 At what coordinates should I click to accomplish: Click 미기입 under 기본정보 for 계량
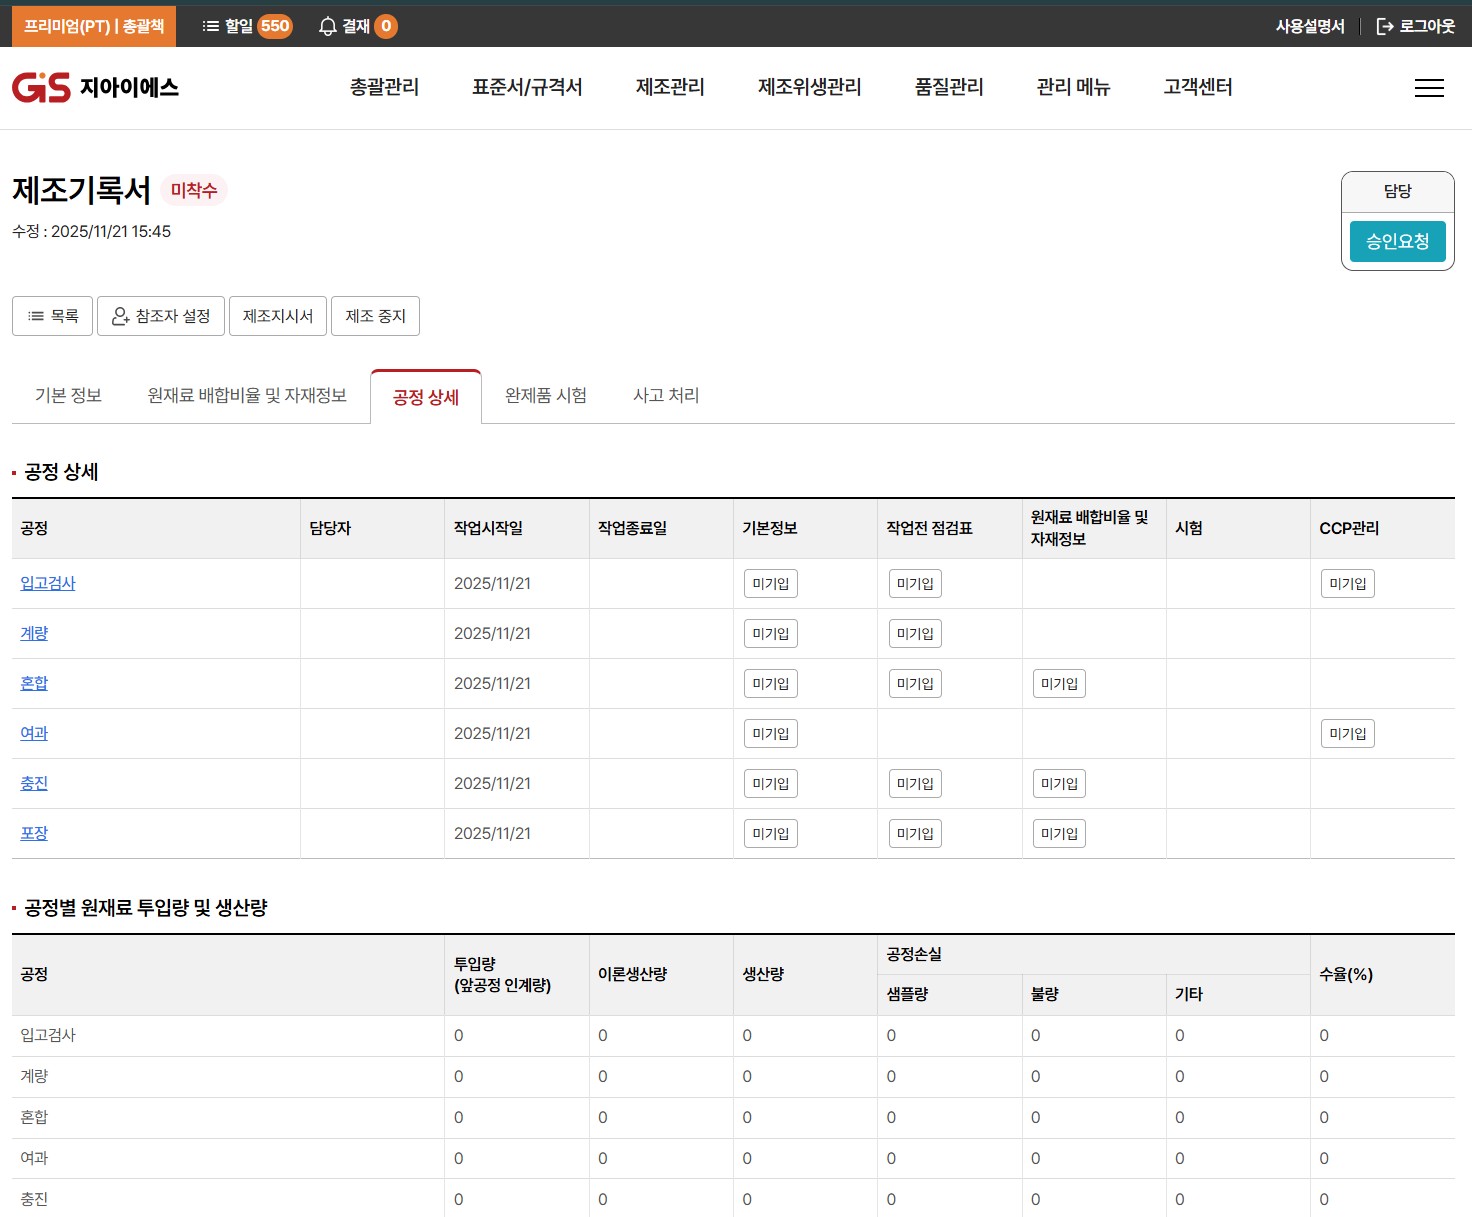[771, 634]
